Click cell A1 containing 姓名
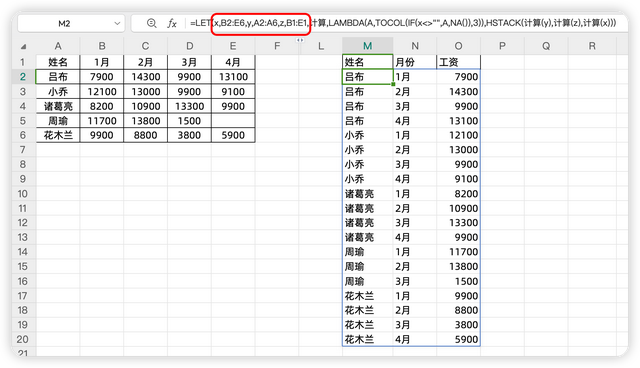The height and width of the screenshot is (368, 640). 58,62
